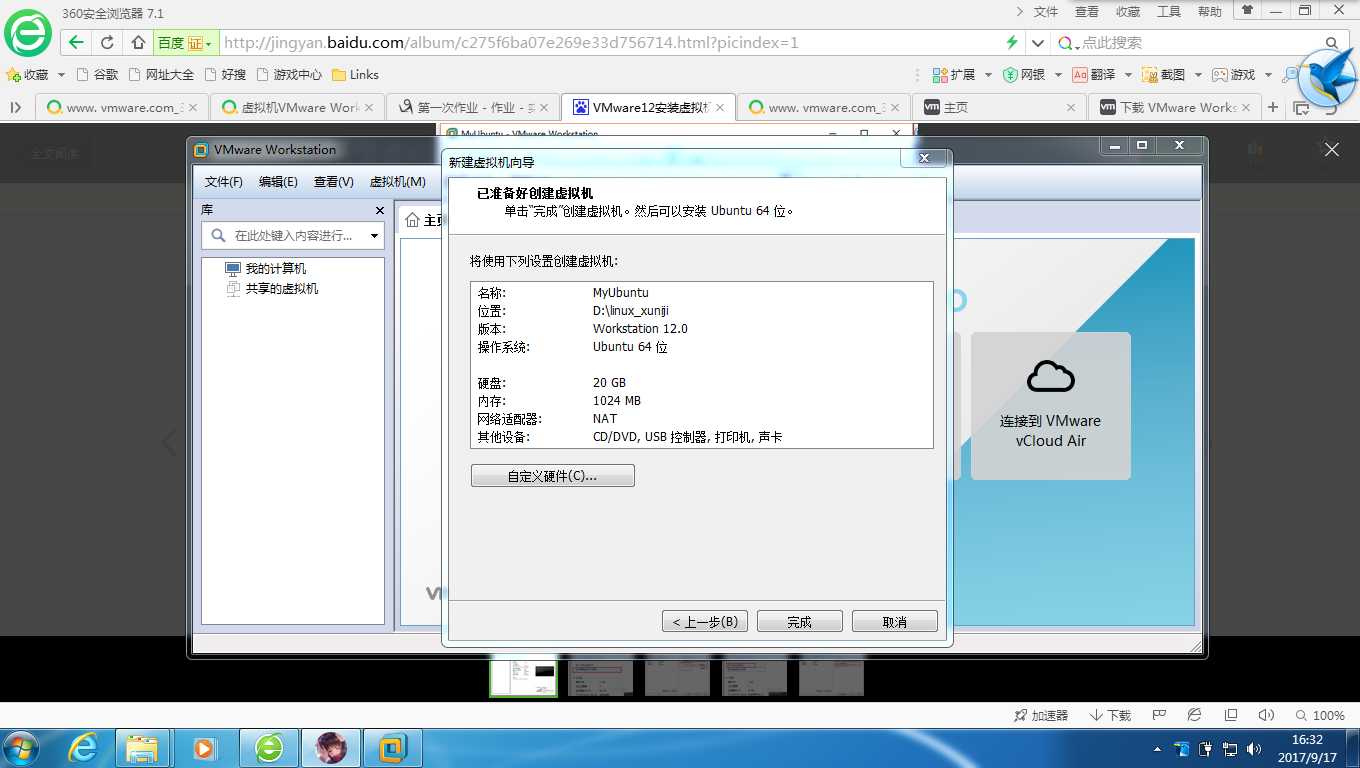The height and width of the screenshot is (768, 1360).
Task: Switch to the 下载 VMware Works tab
Action: [x=1174, y=107]
